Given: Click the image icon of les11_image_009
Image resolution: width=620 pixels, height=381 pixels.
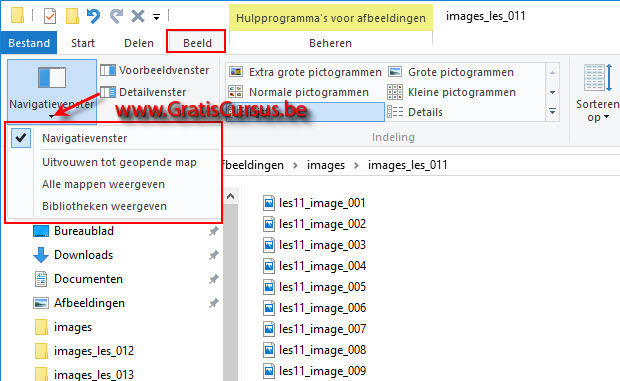Looking at the screenshot, I should 269,371.
